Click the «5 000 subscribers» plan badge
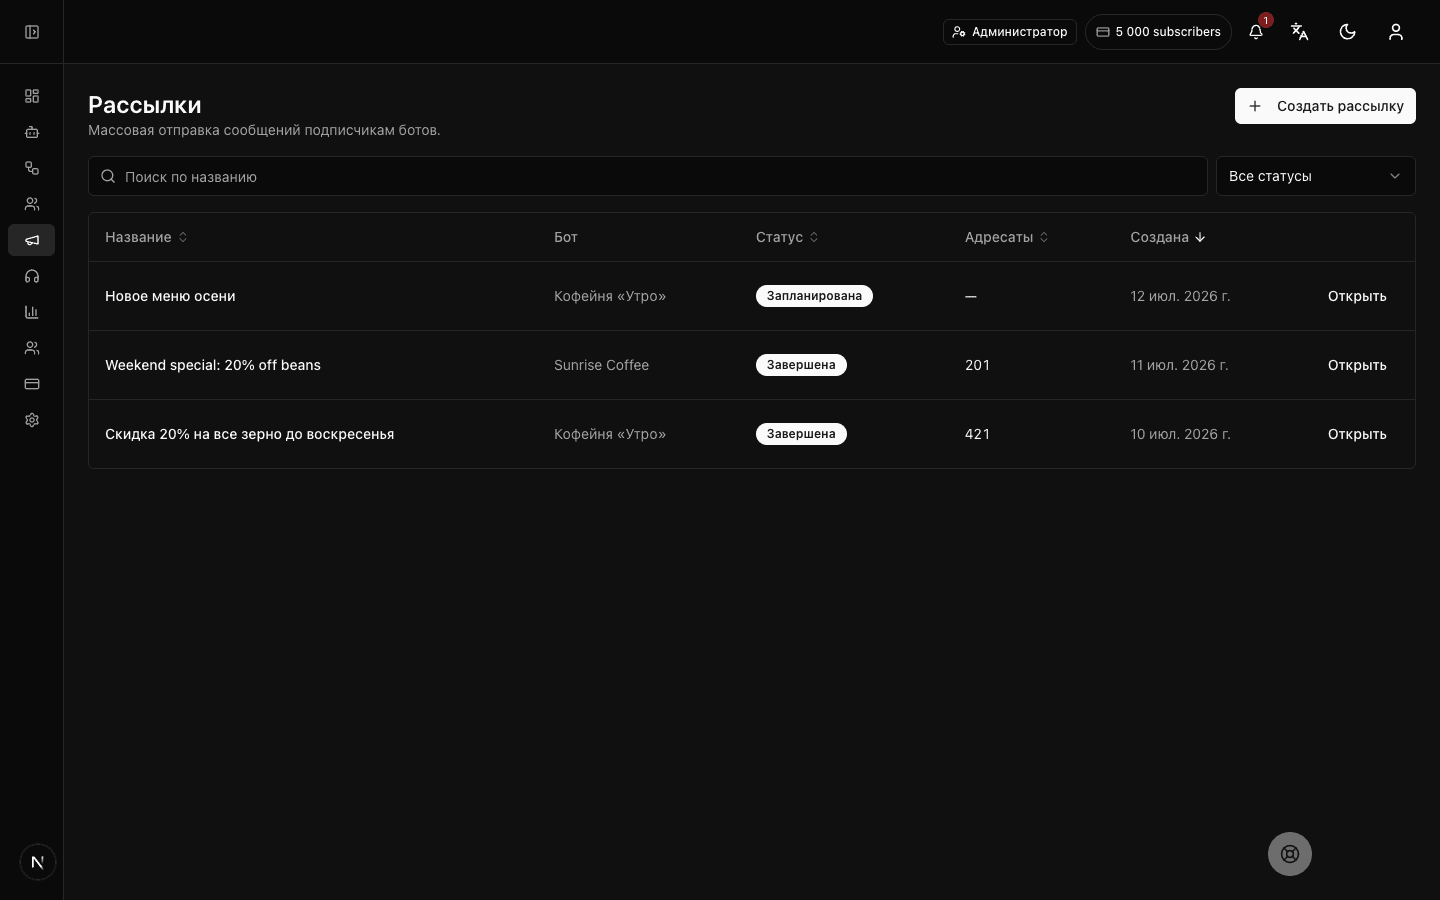The image size is (1440, 900). tap(1158, 32)
